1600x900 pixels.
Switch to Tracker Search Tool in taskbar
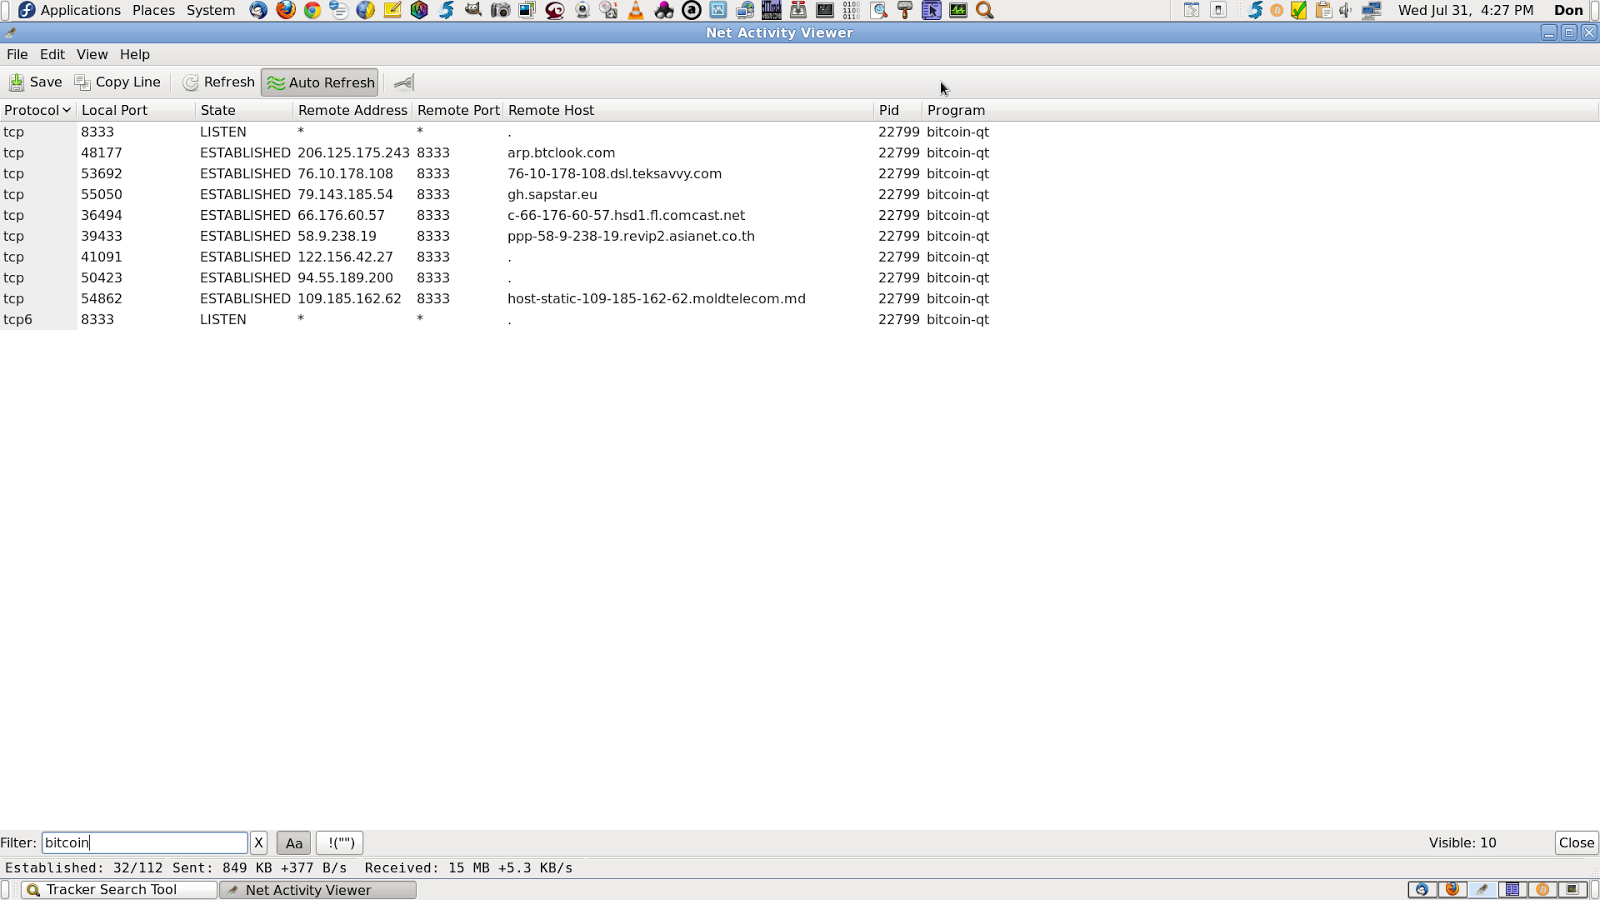click(x=119, y=890)
